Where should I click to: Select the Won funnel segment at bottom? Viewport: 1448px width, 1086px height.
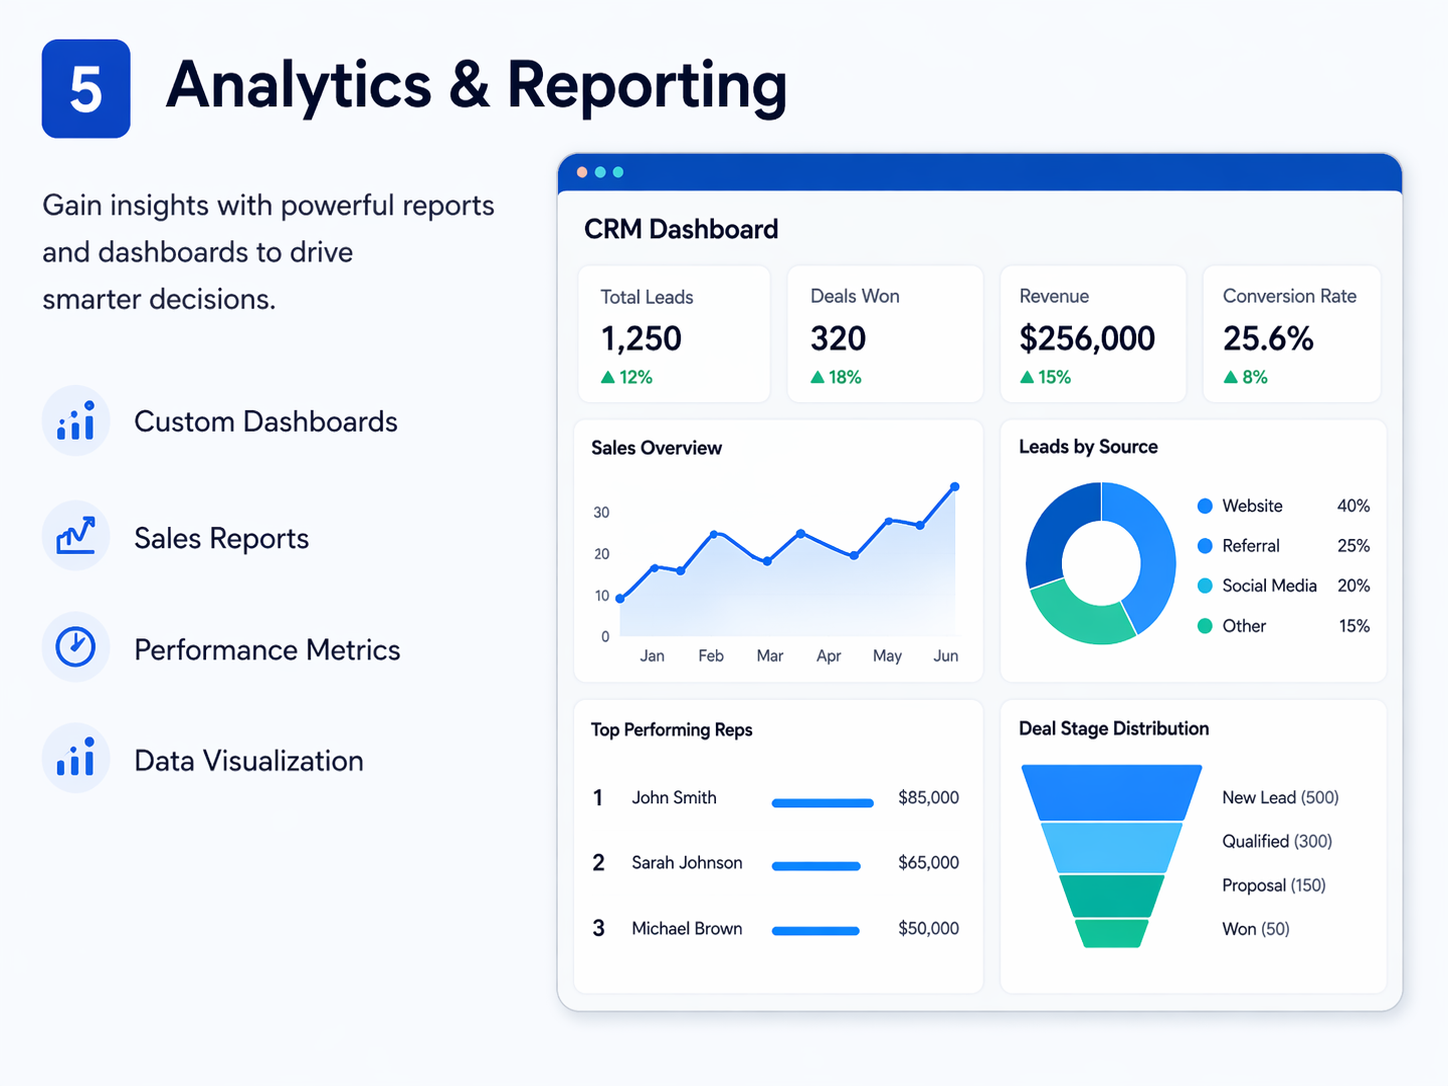coord(1111,933)
